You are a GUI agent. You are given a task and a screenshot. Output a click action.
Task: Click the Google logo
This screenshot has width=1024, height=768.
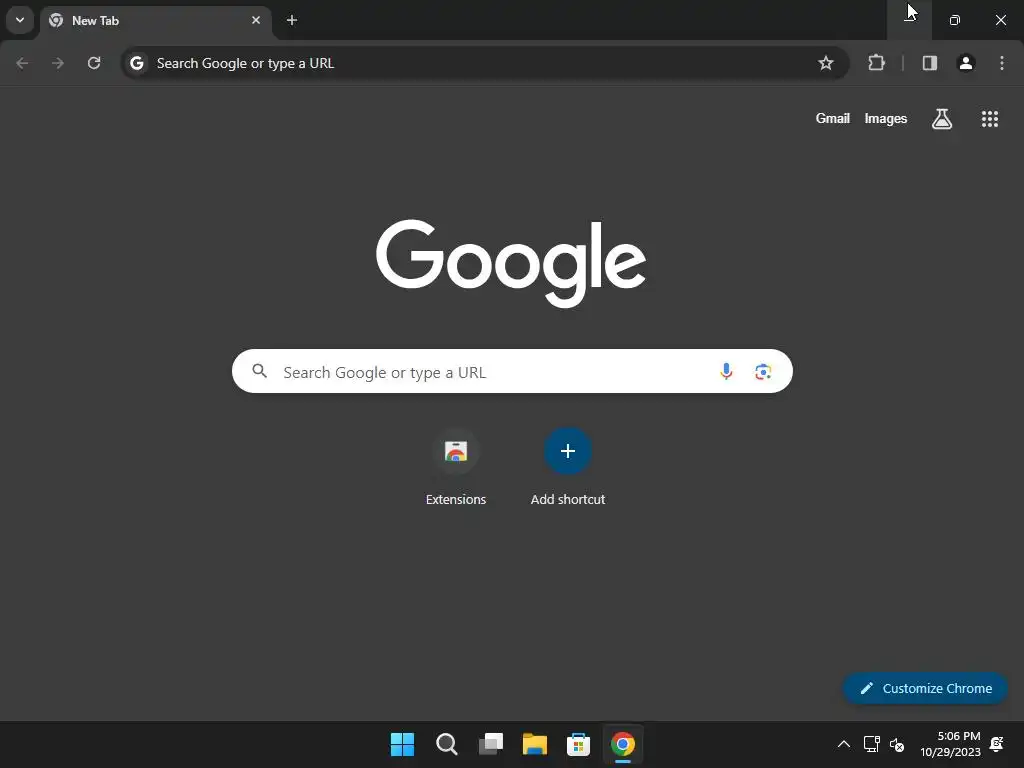tap(511, 263)
